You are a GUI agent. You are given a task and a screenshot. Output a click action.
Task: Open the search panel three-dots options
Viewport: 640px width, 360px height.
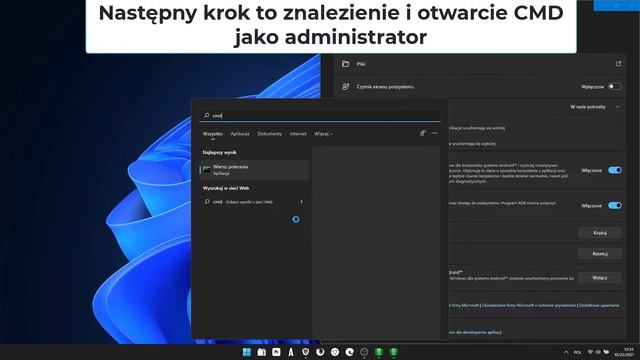click(435, 133)
